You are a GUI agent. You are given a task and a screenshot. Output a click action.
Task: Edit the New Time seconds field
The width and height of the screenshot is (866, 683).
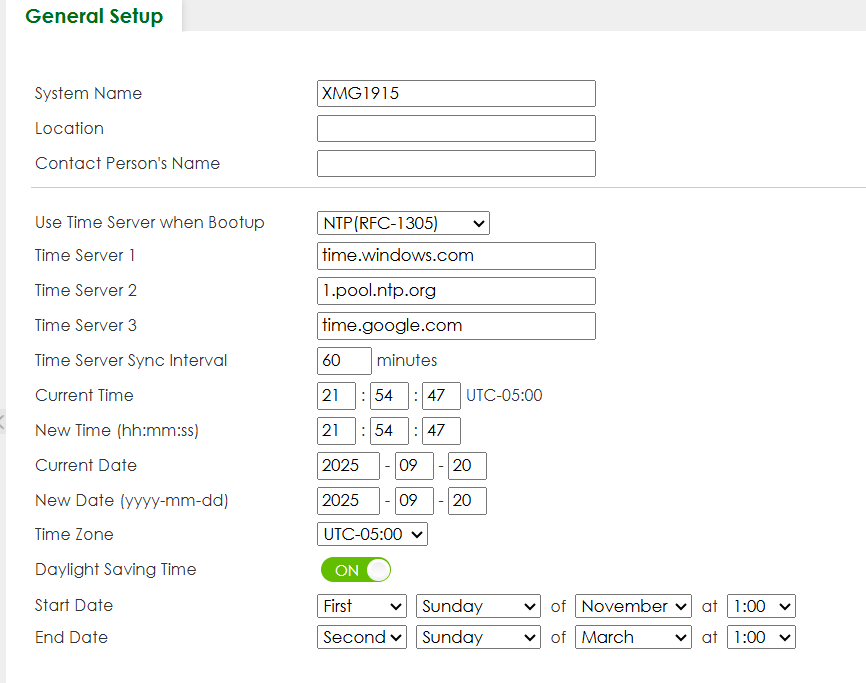pyautogui.click(x=441, y=431)
